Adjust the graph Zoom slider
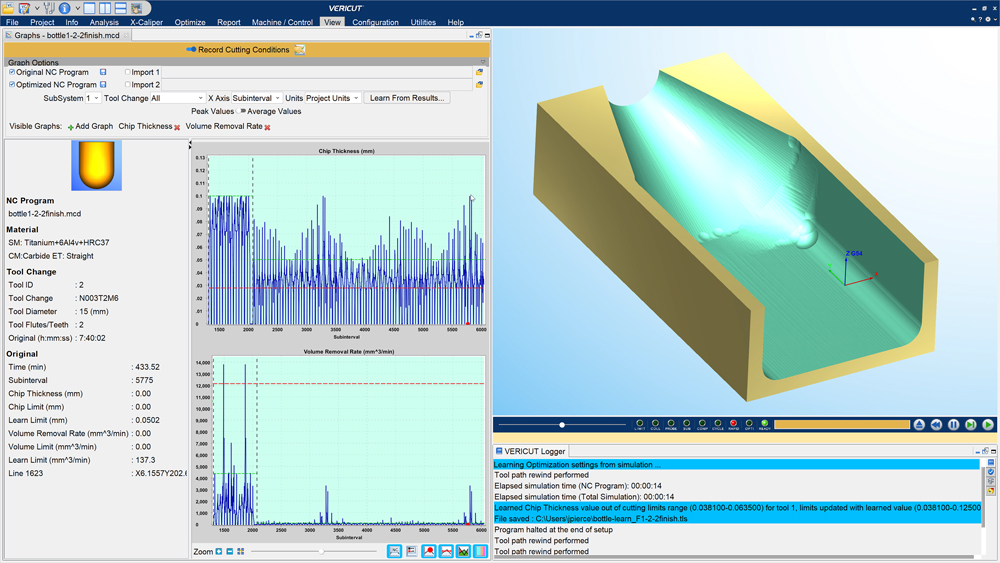Viewport: 1000px width, 563px height. [x=320, y=551]
